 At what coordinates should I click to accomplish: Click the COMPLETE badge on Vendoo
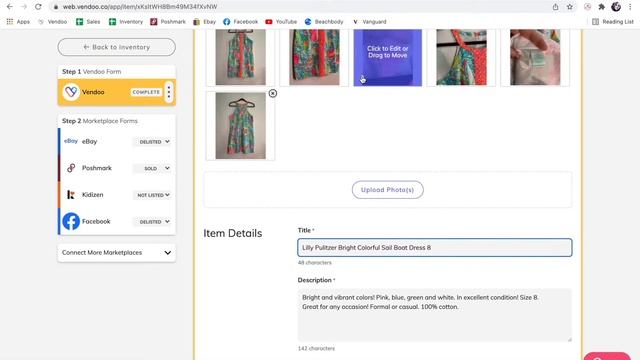146,92
